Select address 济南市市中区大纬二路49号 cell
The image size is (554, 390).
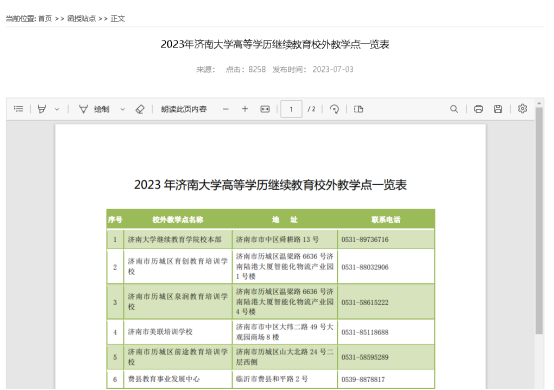[285, 332]
